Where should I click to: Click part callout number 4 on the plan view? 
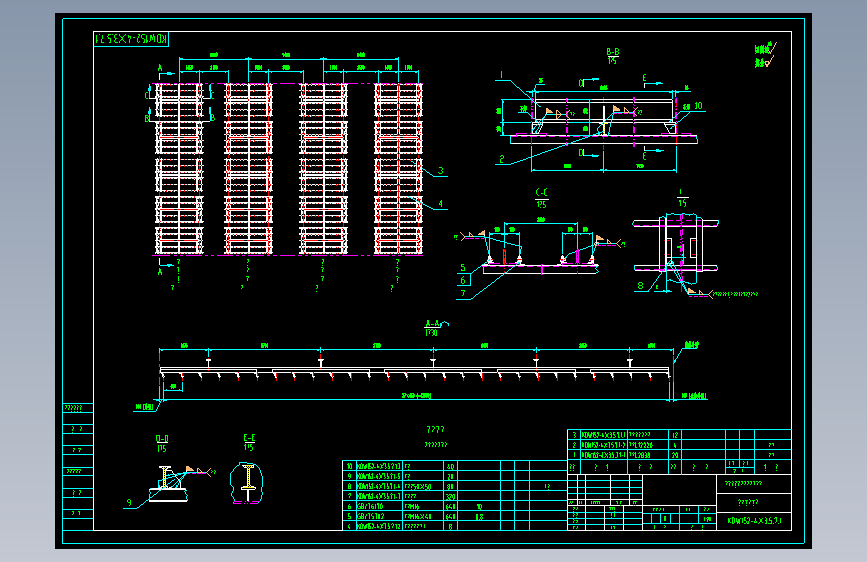point(441,204)
